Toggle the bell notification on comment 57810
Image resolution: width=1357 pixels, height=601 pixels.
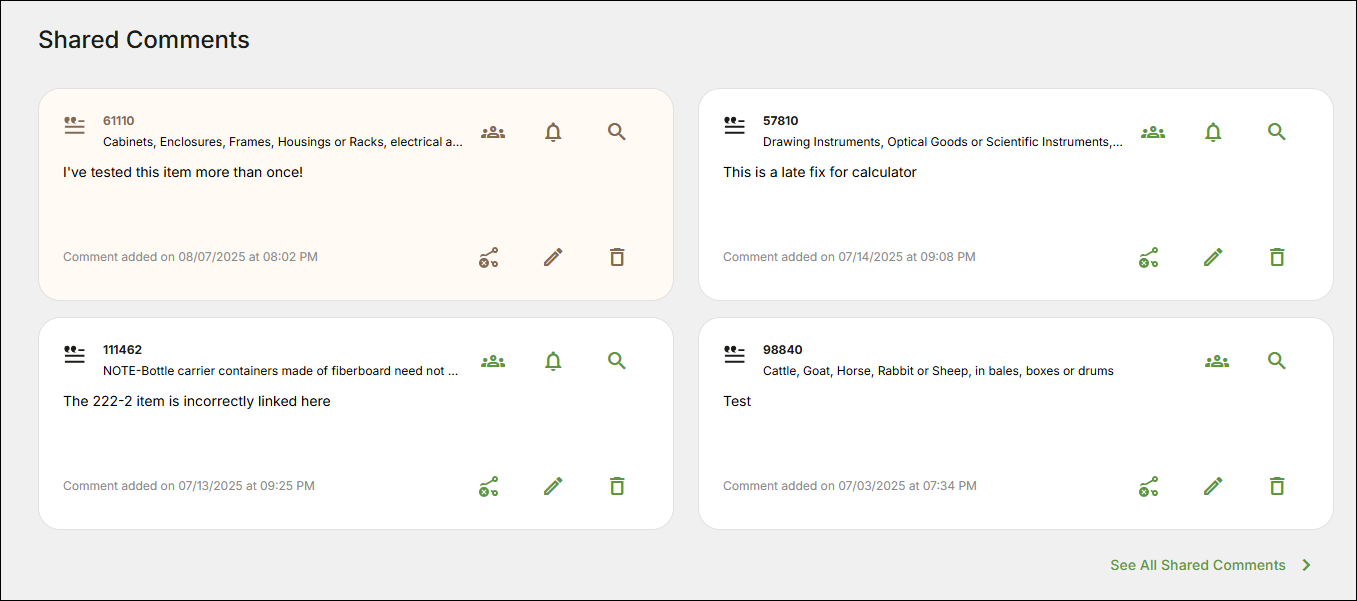1213,132
